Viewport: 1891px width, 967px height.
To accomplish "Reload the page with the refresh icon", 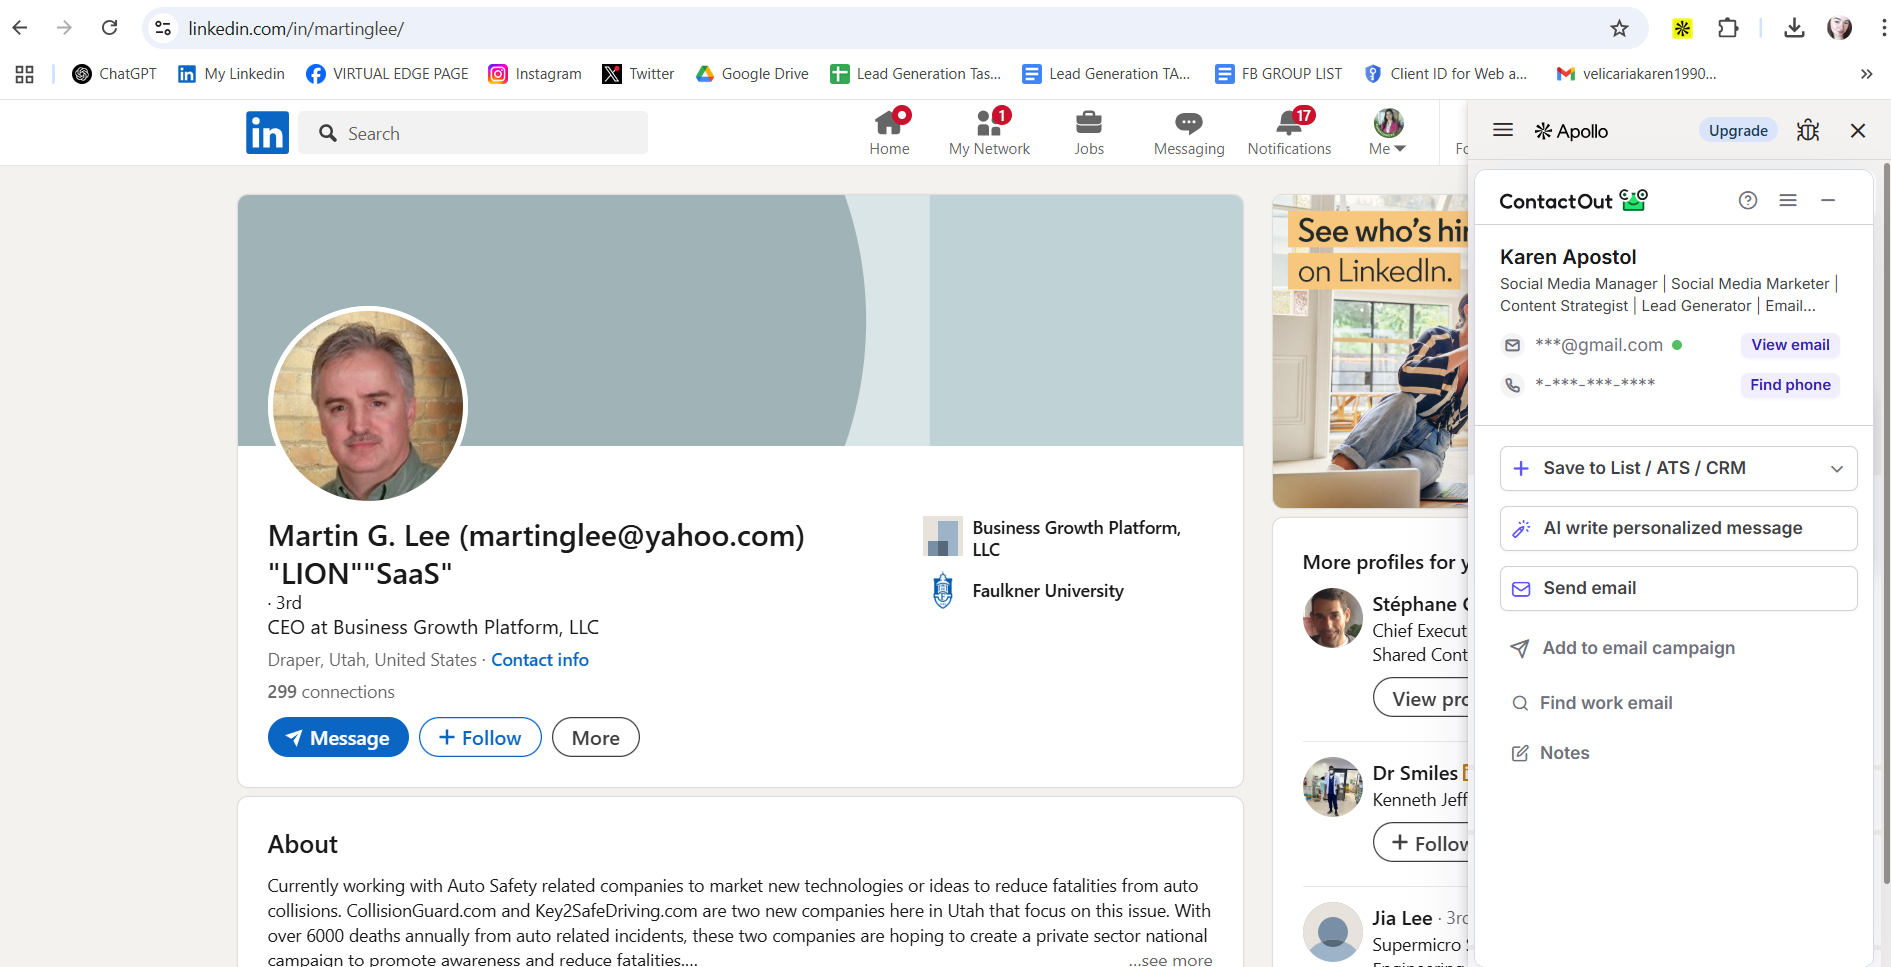I will pyautogui.click(x=110, y=28).
